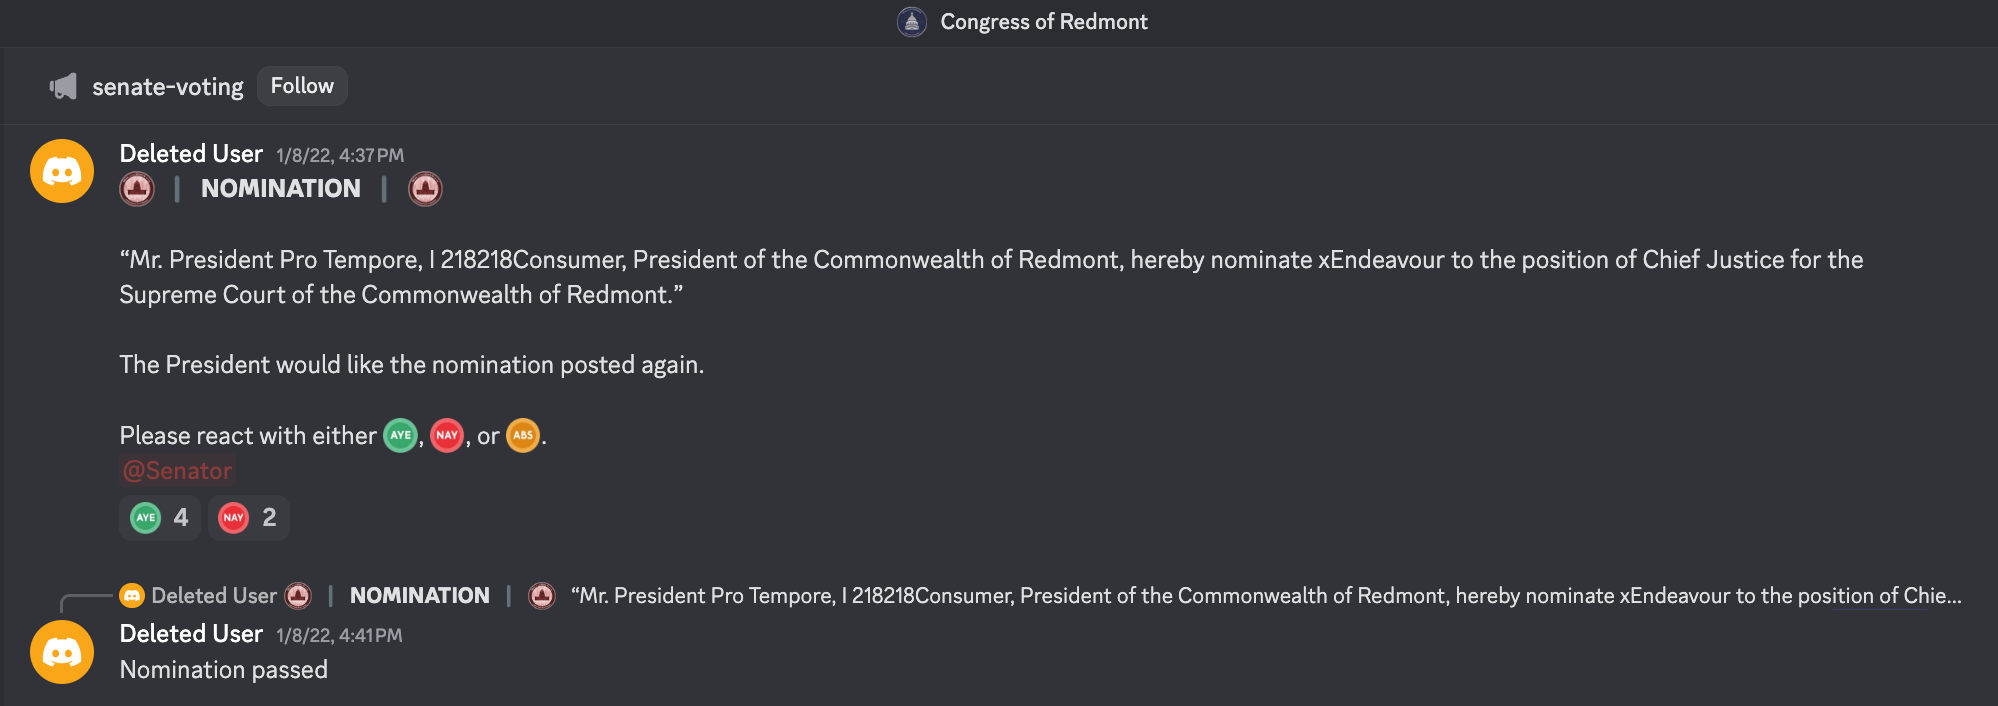Toggle the NAY reaction with 2 votes

[x=249, y=518]
